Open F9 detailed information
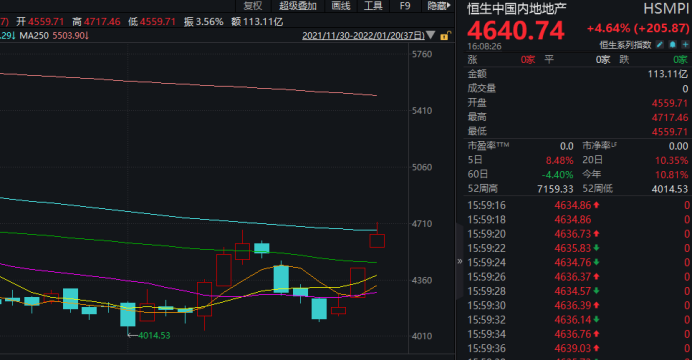The image size is (693, 361). click(x=405, y=6)
